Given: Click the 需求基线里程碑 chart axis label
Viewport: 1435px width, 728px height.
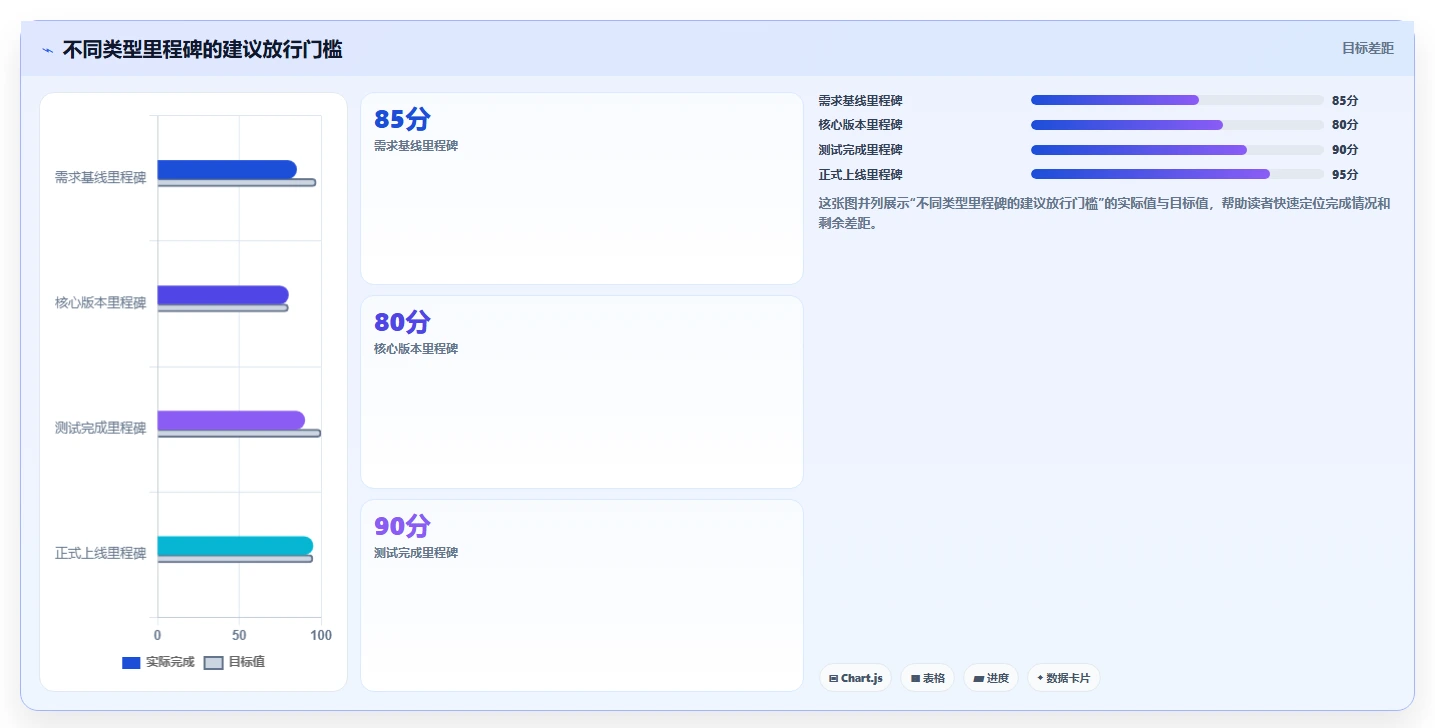Looking at the screenshot, I should (x=100, y=178).
